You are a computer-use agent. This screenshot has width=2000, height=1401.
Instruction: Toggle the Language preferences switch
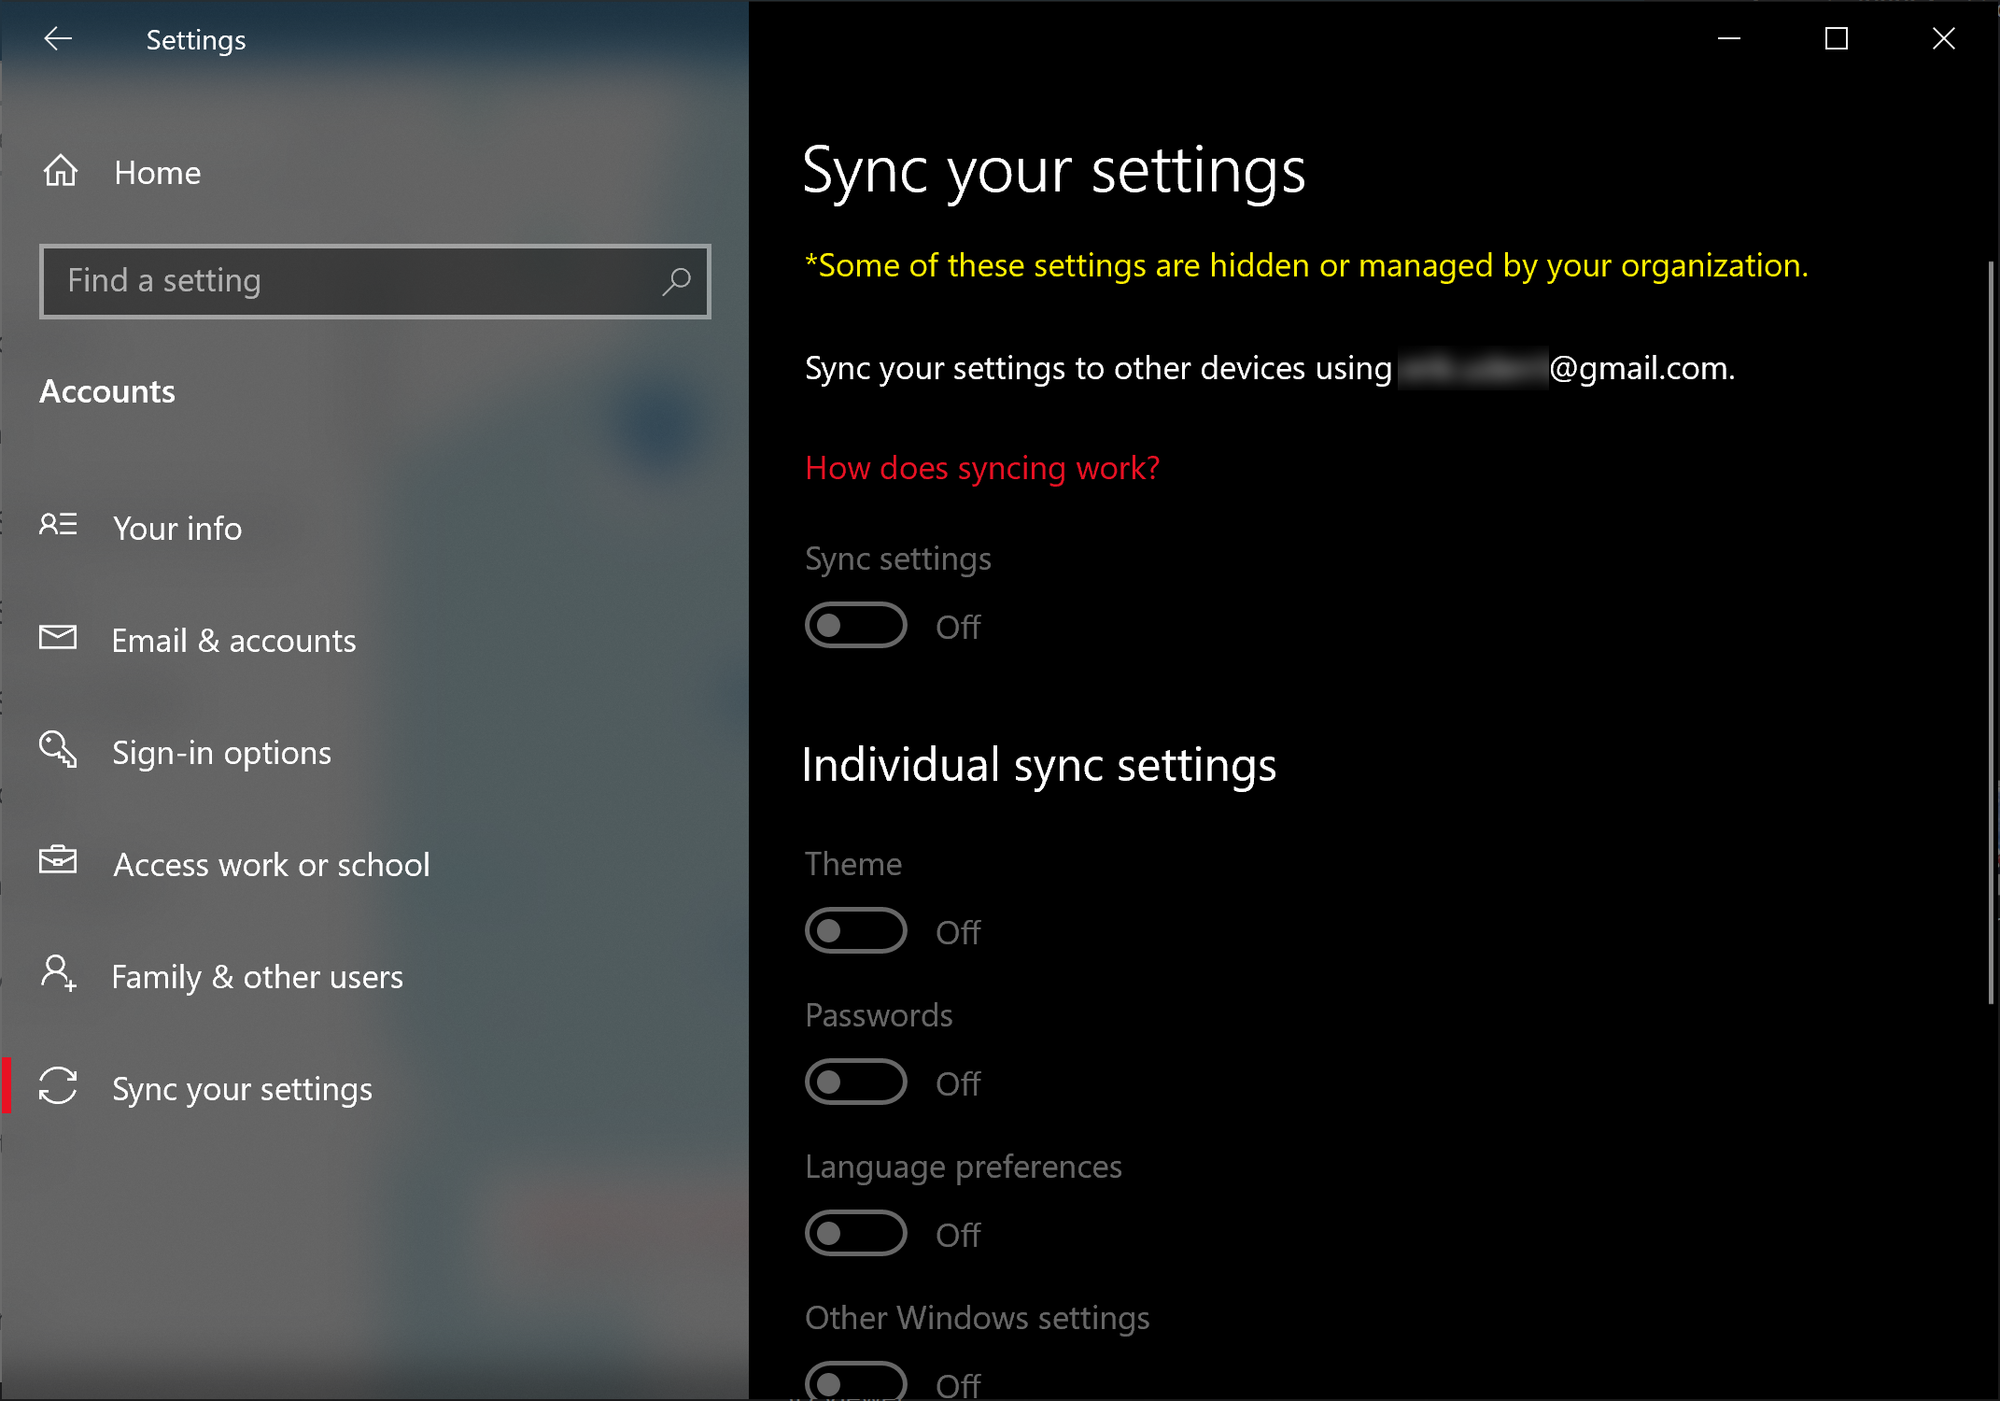click(x=856, y=1234)
